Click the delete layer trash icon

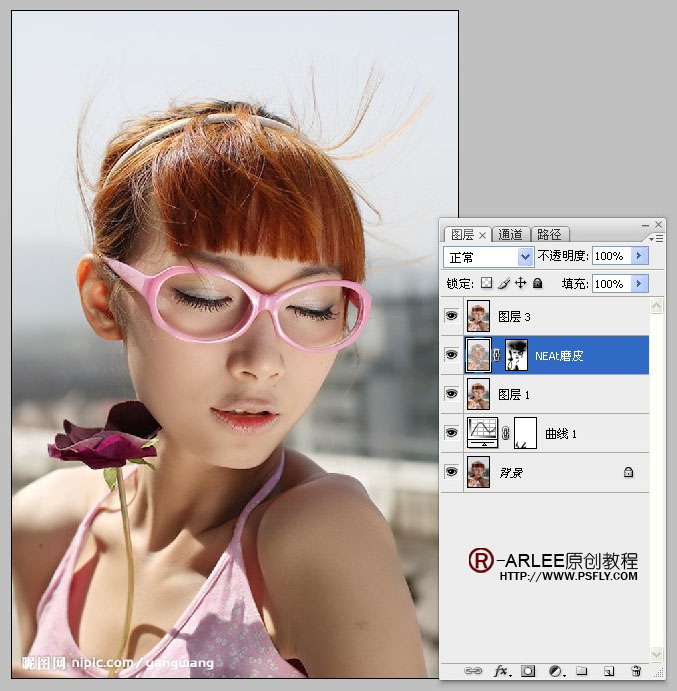pyautogui.click(x=636, y=671)
